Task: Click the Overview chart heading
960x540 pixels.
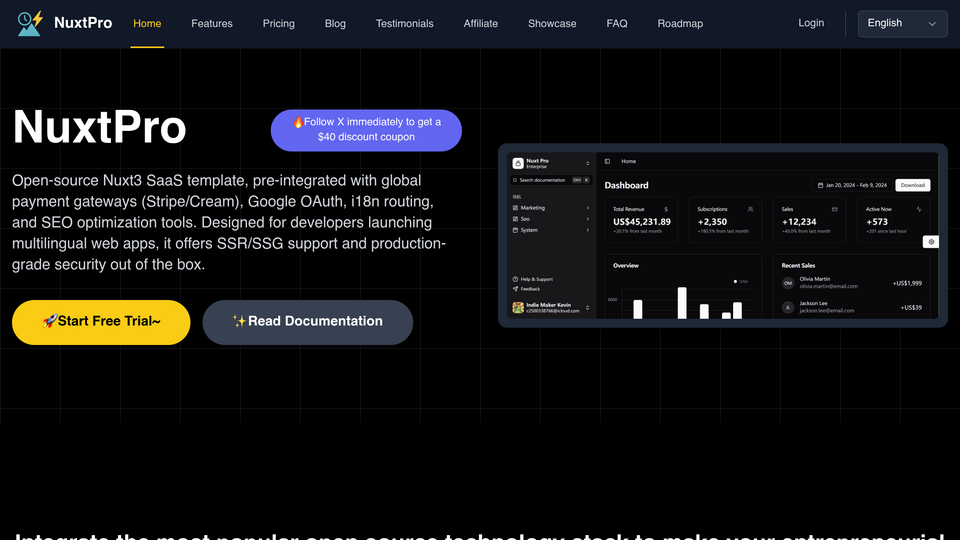Action: coord(626,266)
